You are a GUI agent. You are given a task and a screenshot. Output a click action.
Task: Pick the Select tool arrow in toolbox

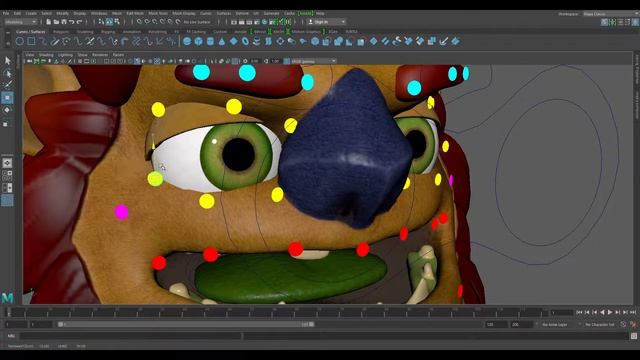point(7,61)
